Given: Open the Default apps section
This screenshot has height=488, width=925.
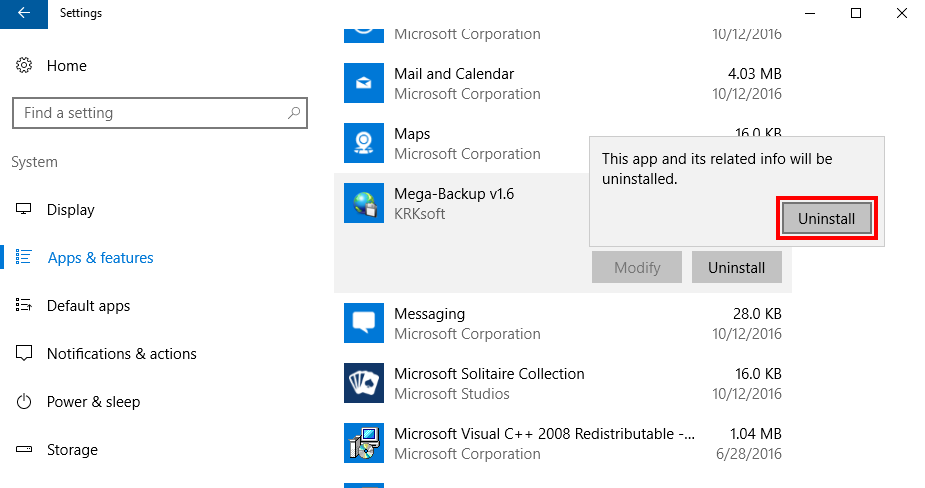Looking at the screenshot, I should coord(88,306).
